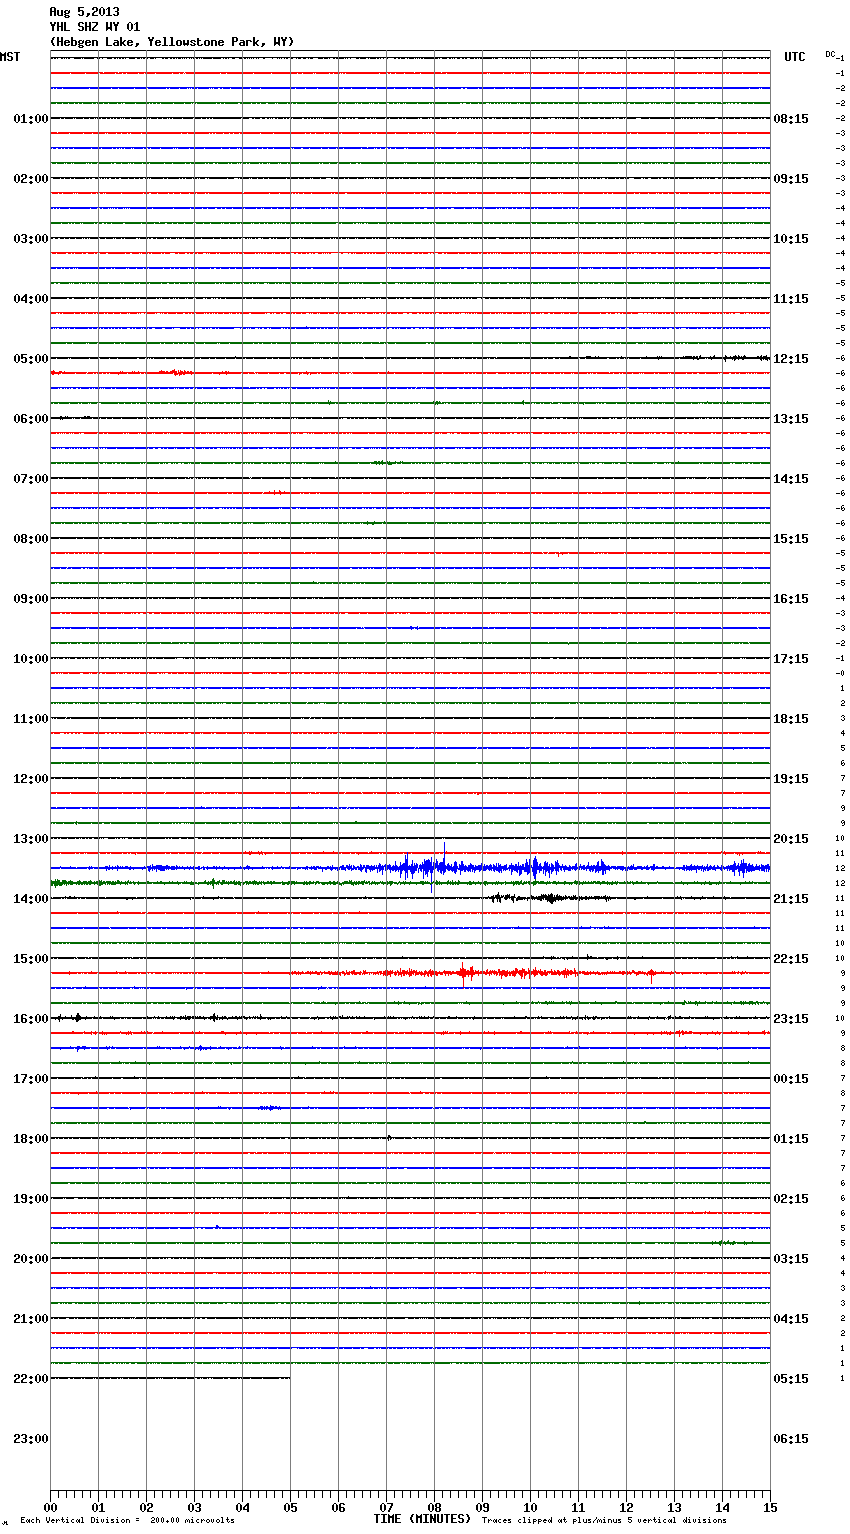This screenshot has width=850, height=1534.
Task: Click the 08:15 UTC time label
Action: coord(791,119)
